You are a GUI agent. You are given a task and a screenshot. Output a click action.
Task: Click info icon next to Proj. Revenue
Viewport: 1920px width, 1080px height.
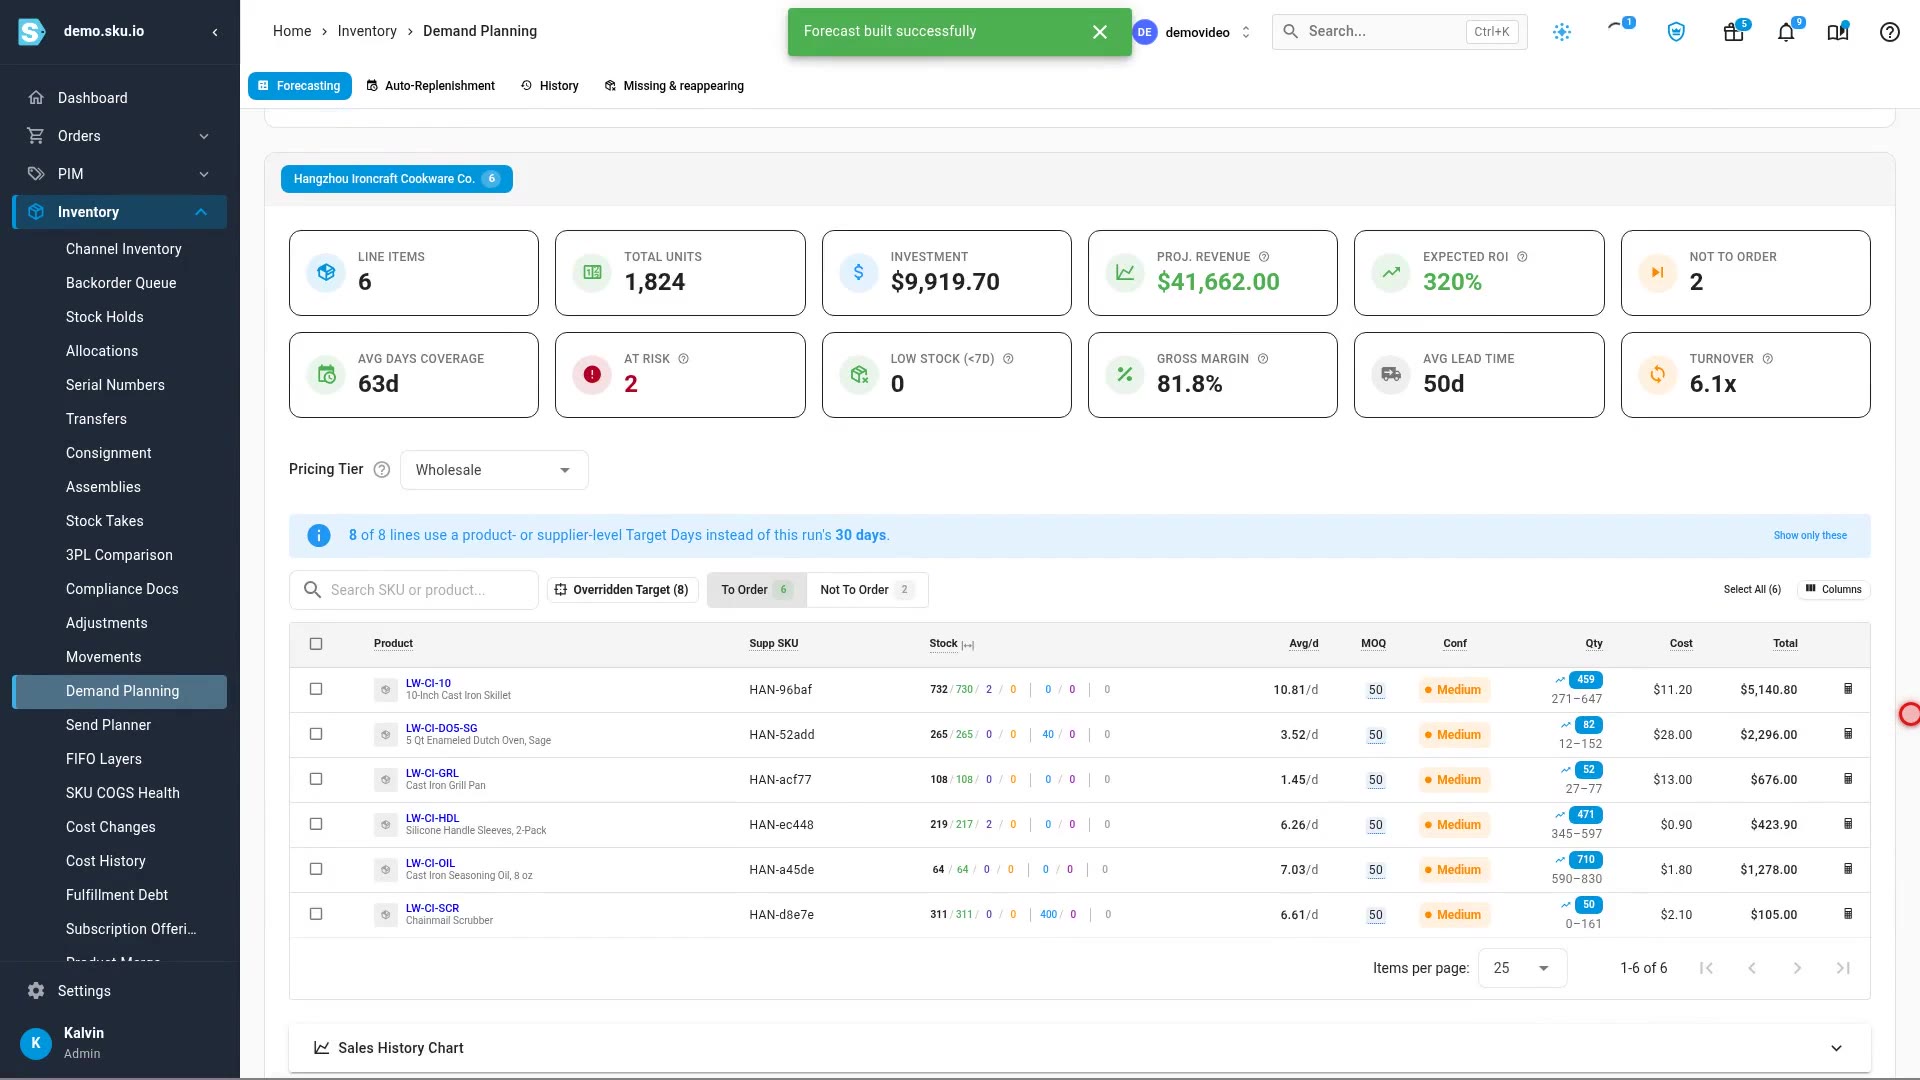1264,257
